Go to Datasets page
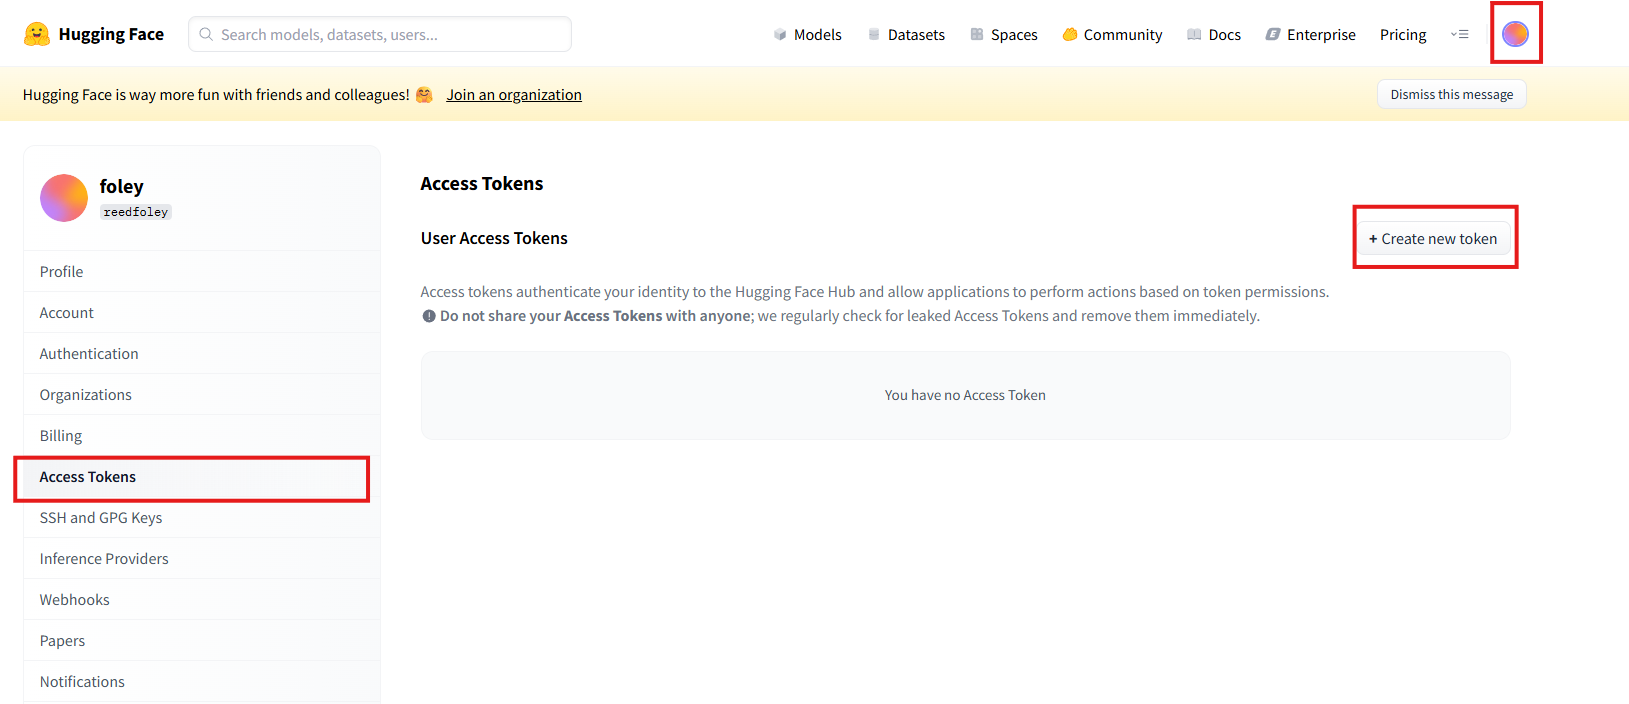 [906, 34]
